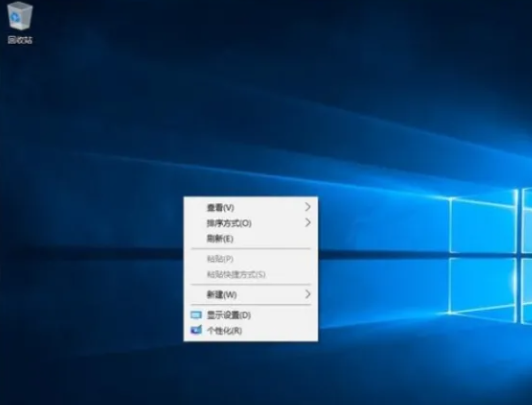This screenshot has width=532, height=405.
Task: Choose 刷新(E) to refresh the desktop
Action: pyautogui.click(x=251, y=239)
